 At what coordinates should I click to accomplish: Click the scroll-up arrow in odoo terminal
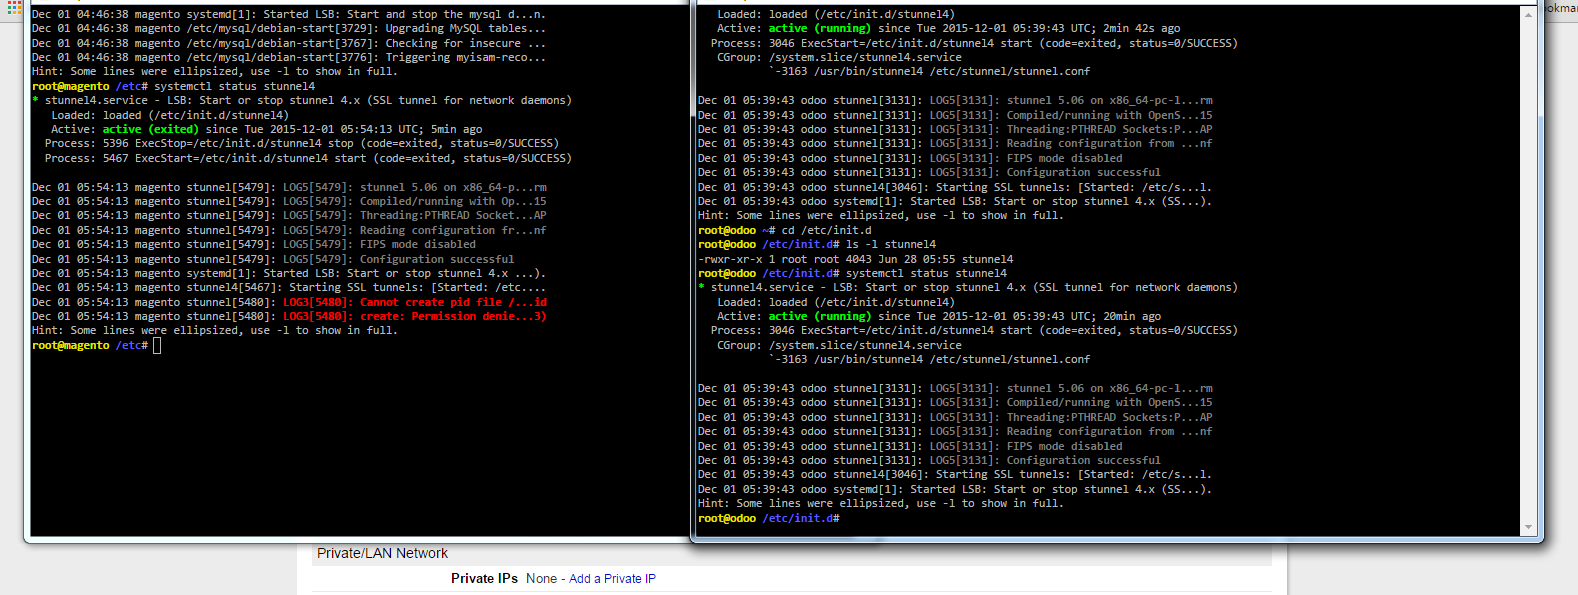(1528, 15)
